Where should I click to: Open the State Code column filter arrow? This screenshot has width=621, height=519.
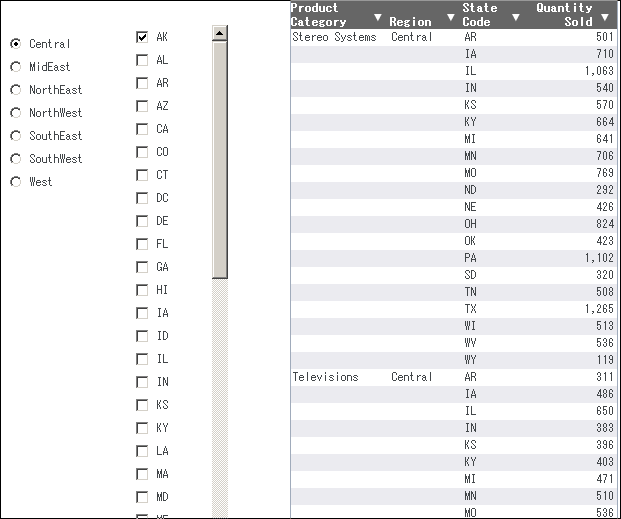point(515,17)
